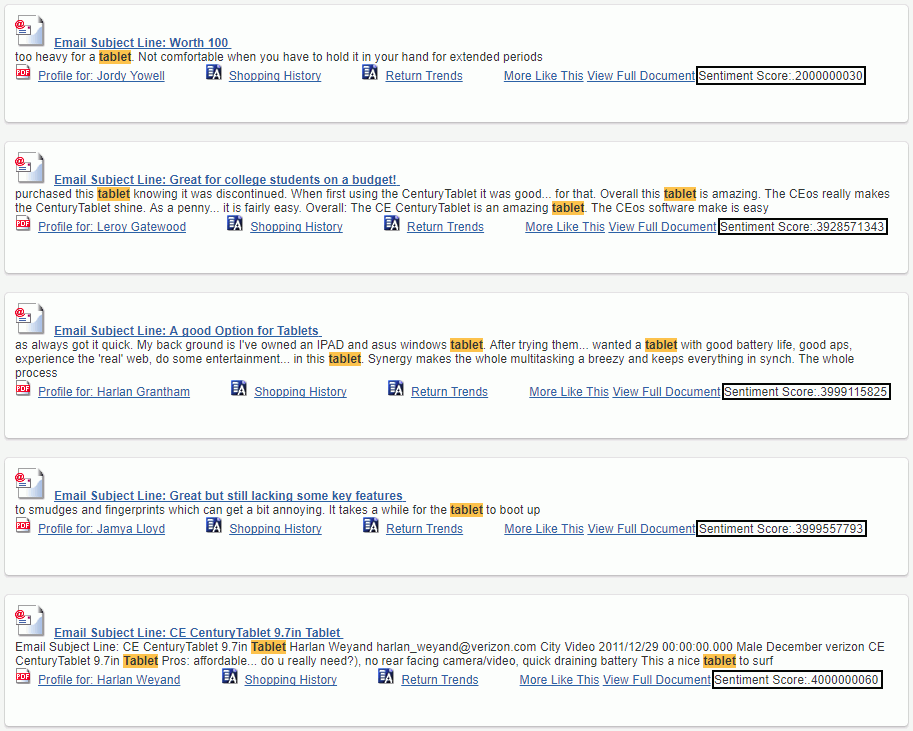The image size is (913, 731).
Task: Click snippet text 'purchased this tablet knowing'
Action: pos(93,194)
